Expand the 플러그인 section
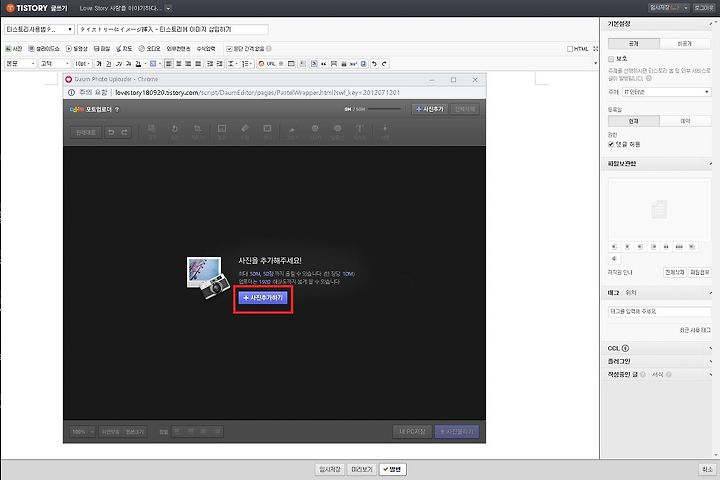This screenshot has width=720, height=480. [x=710, y=362]
